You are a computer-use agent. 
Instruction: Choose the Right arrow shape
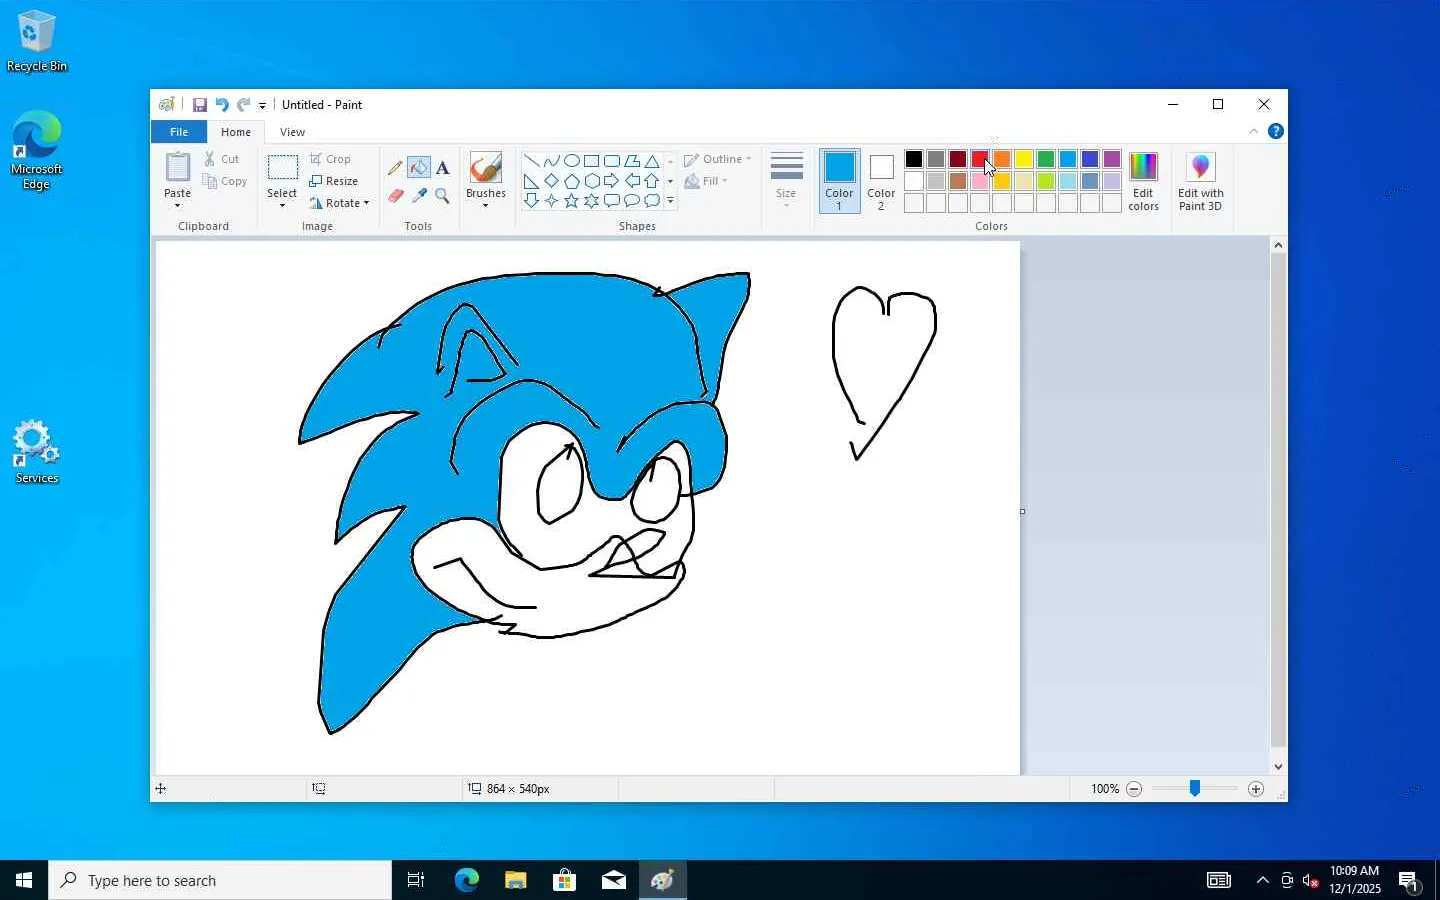click(x=611, y=181)
